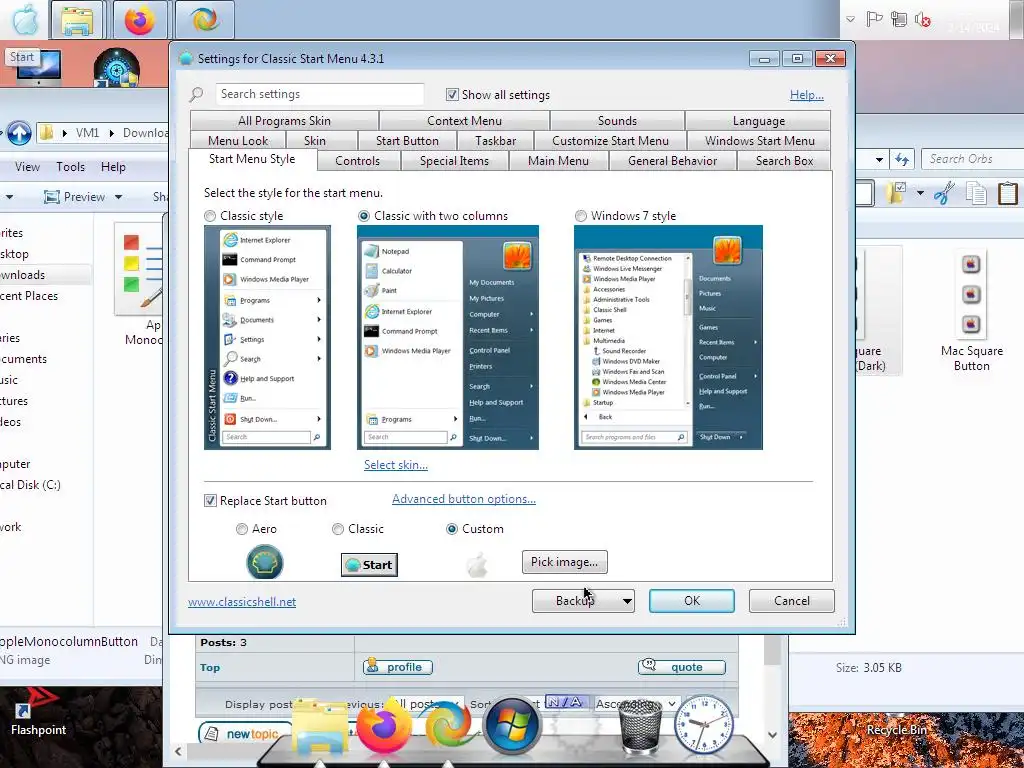Choose Windows 7 style radio button
This screenshot has height=768, width=1024.
pyautogui.click(x=581, y=216)
